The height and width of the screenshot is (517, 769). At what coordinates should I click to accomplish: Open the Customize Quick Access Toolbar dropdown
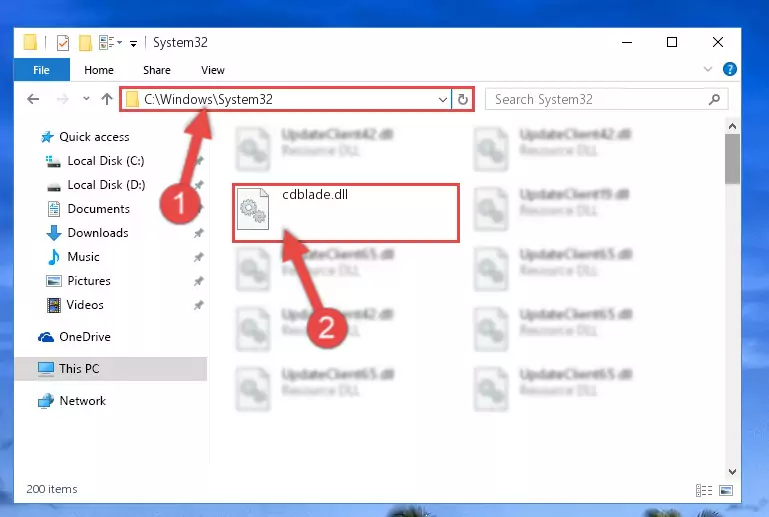[133, 44]
